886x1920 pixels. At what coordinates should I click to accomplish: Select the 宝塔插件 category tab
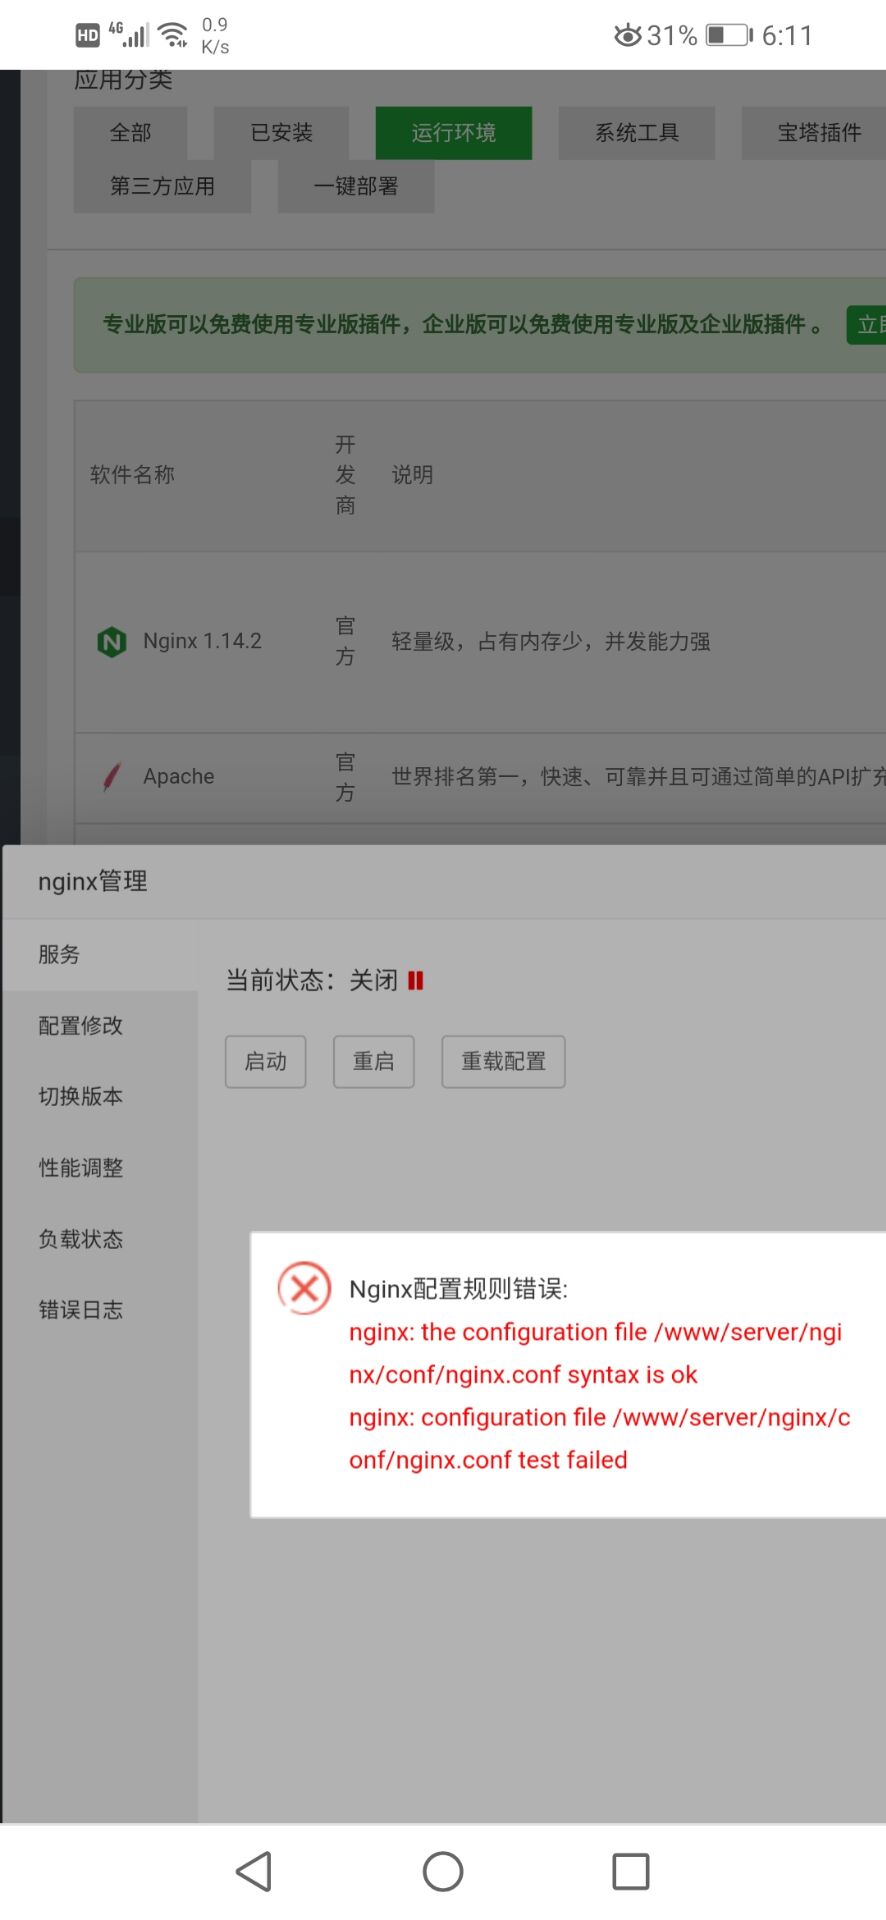click(x=814, y=133)
